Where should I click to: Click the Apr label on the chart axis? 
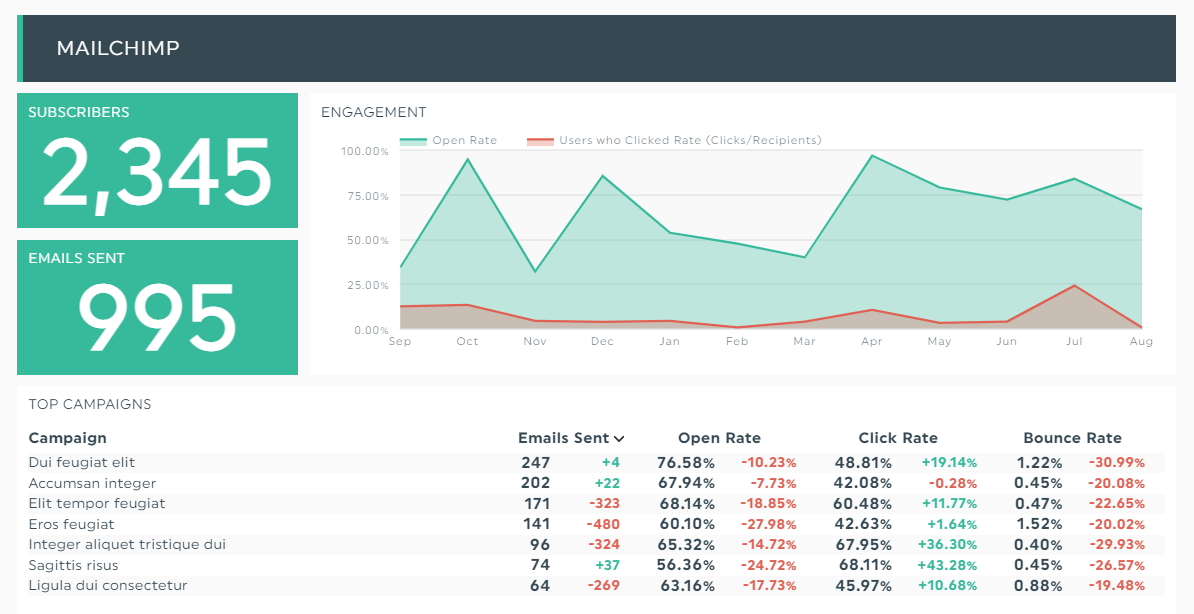tap(872, 341)
